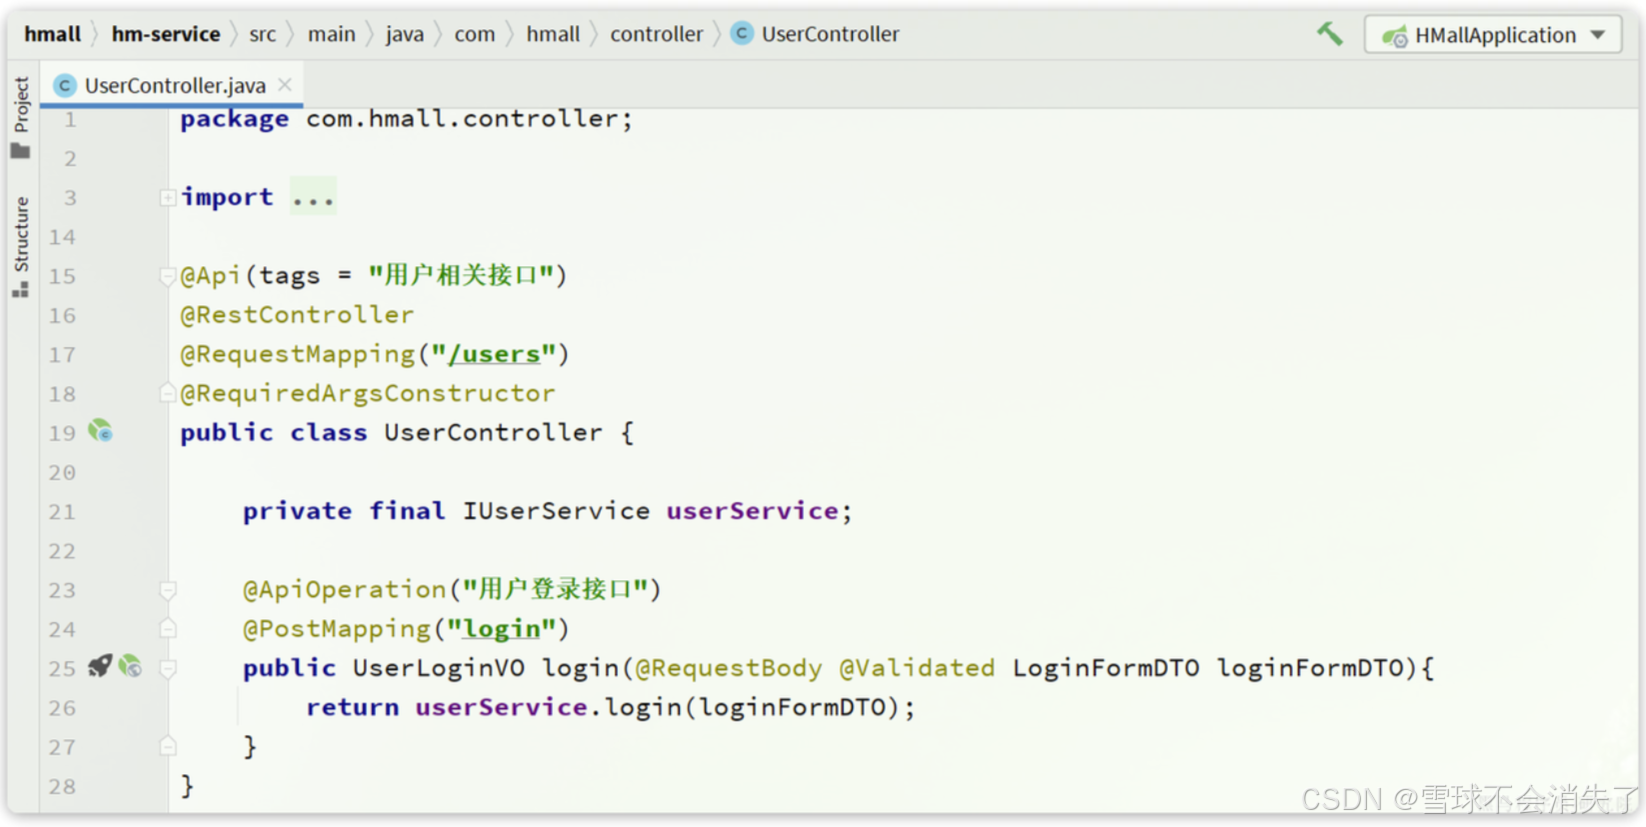The height and width of the screenshot is (827, 1646).
Task: Click the Build project hammer icon
Action: 1329,34
